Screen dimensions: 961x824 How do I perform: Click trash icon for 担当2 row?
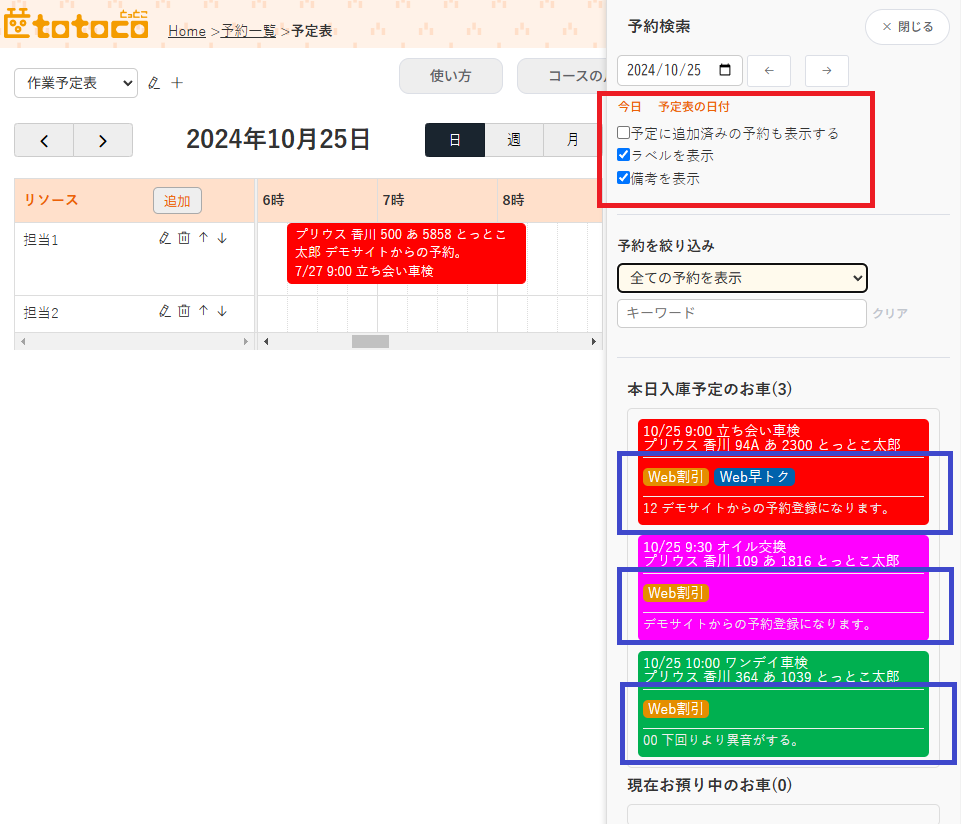click(x=184, y=311)
